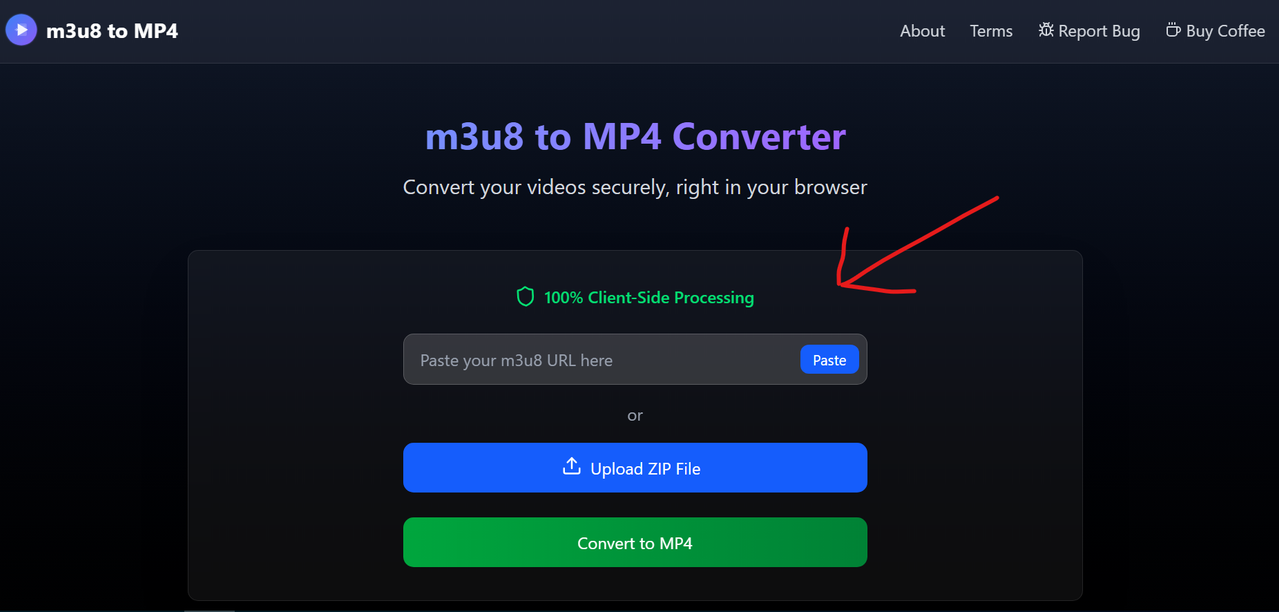
Task: Click the green shield icon
Action: click(525, 297)
